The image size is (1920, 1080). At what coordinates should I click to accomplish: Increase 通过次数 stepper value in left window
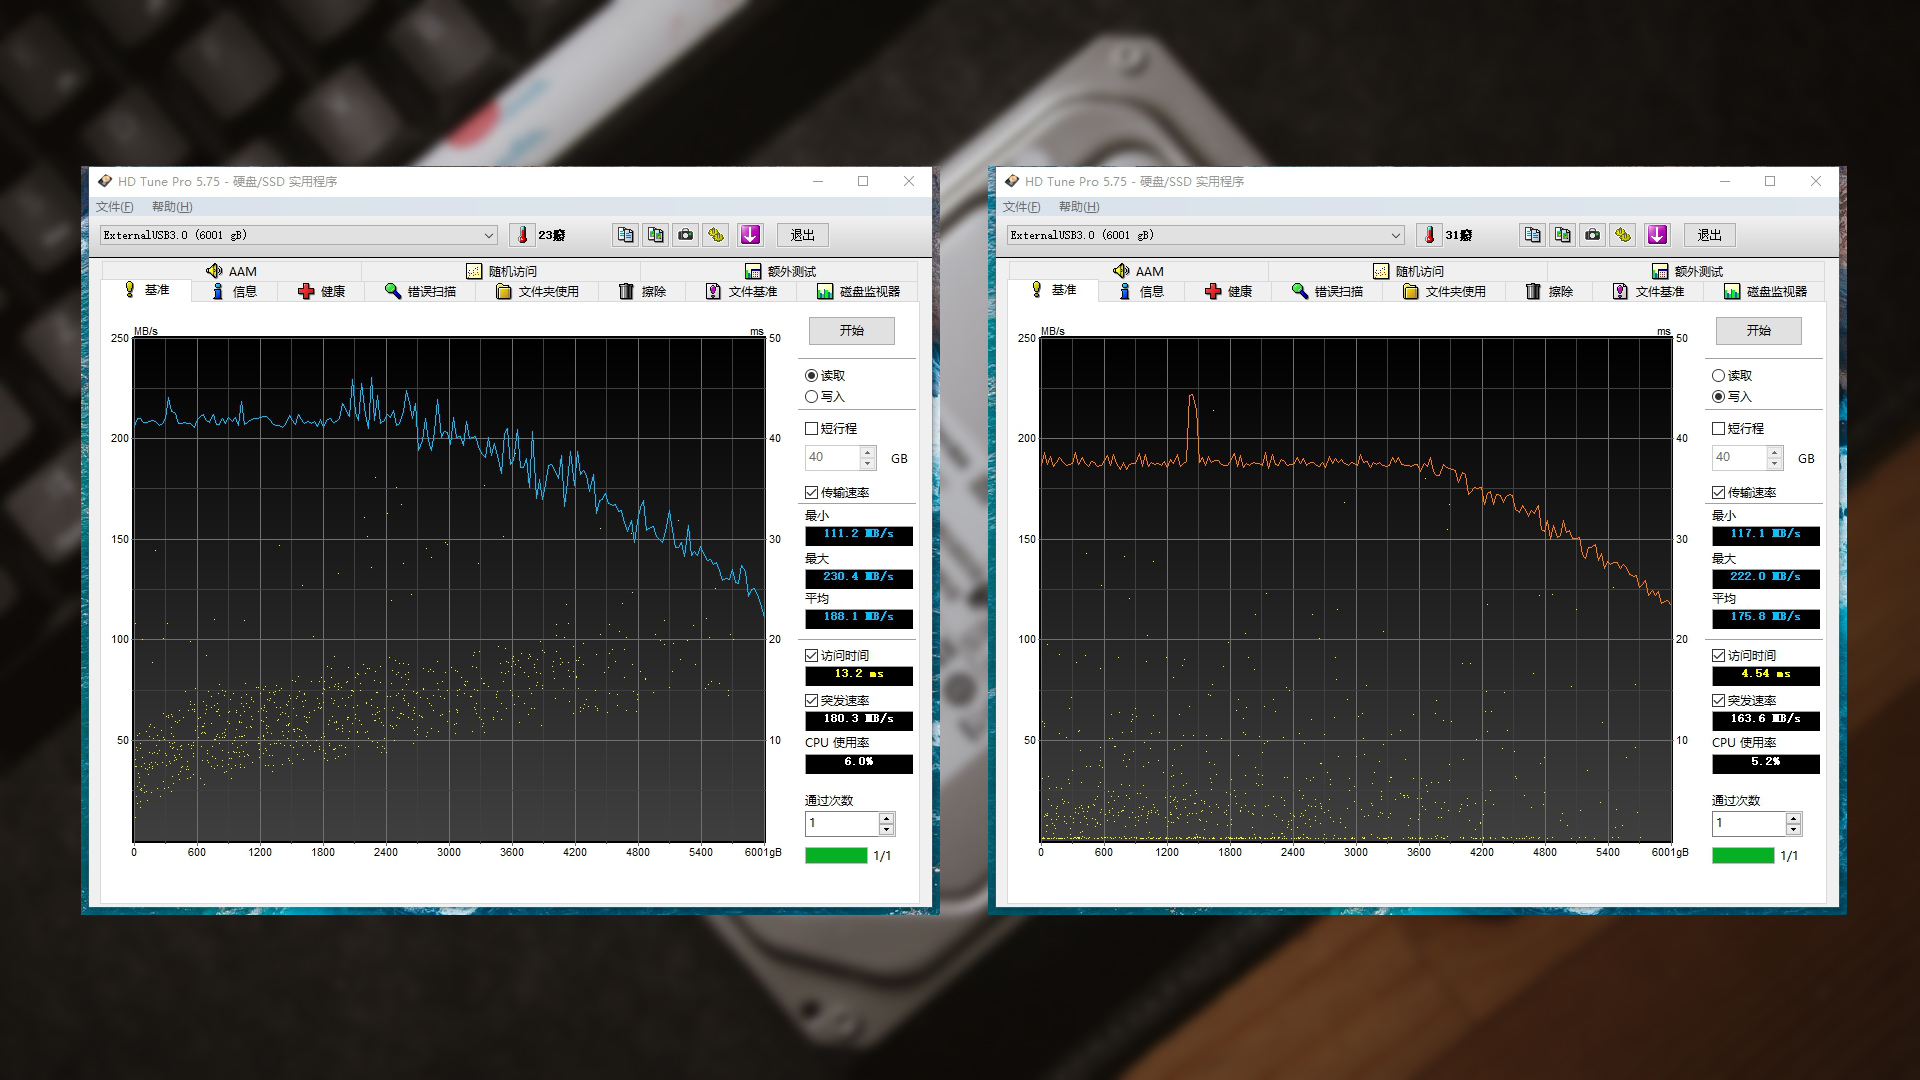click(886, 818)
